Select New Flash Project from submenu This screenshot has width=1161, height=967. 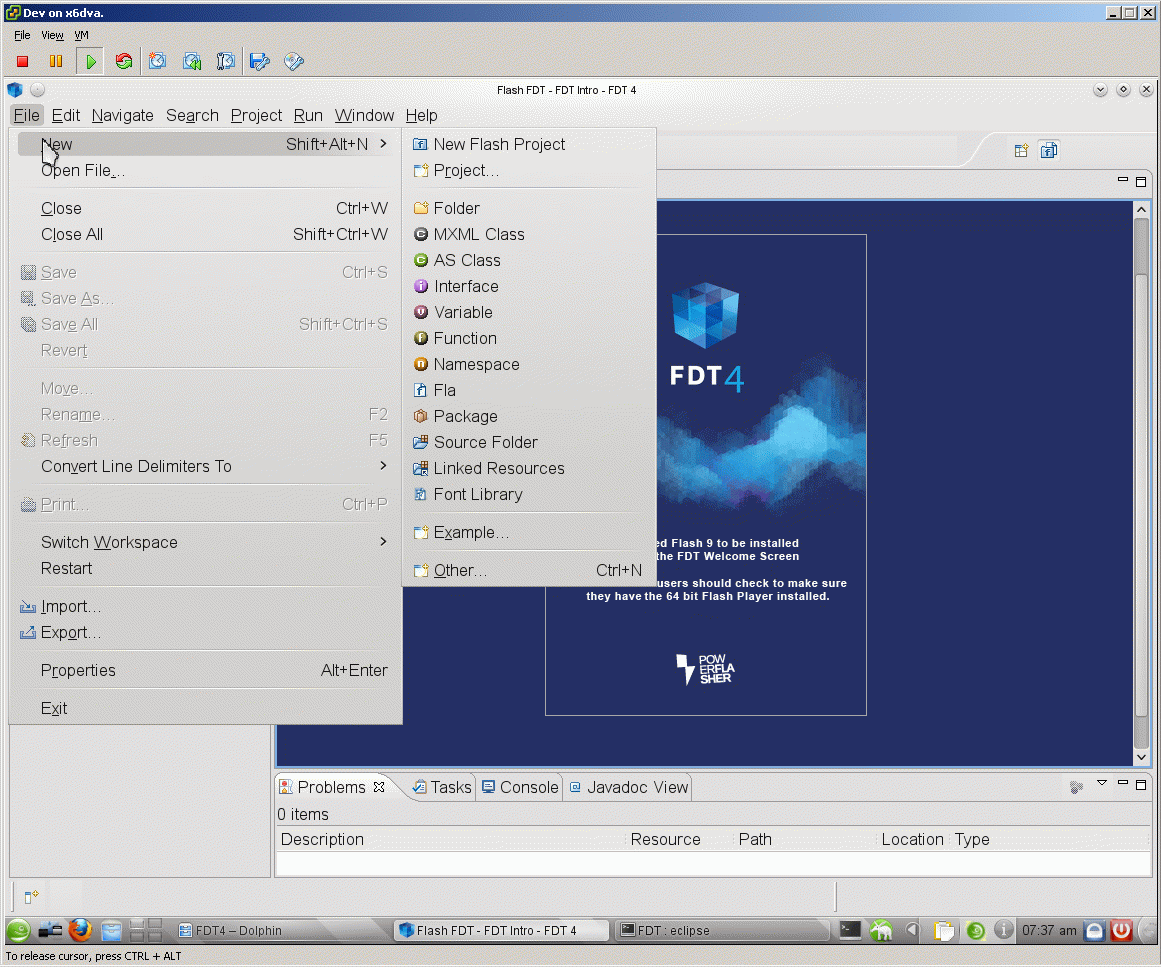pos(529,144)
